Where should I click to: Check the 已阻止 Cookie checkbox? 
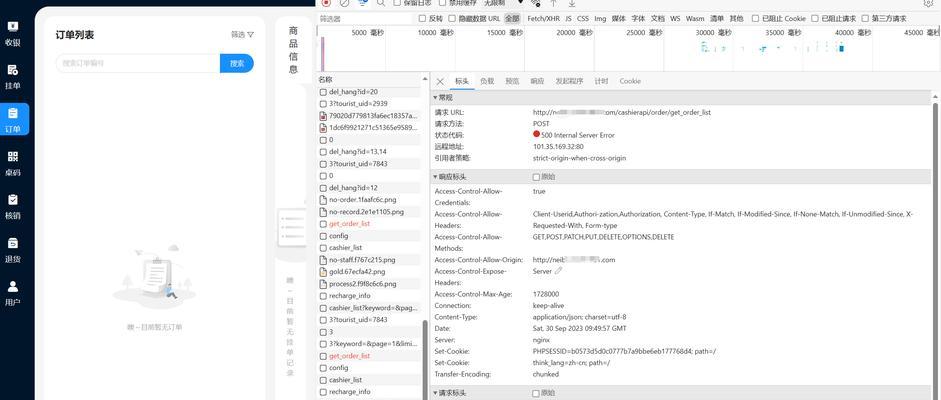[x=755, y=19]
